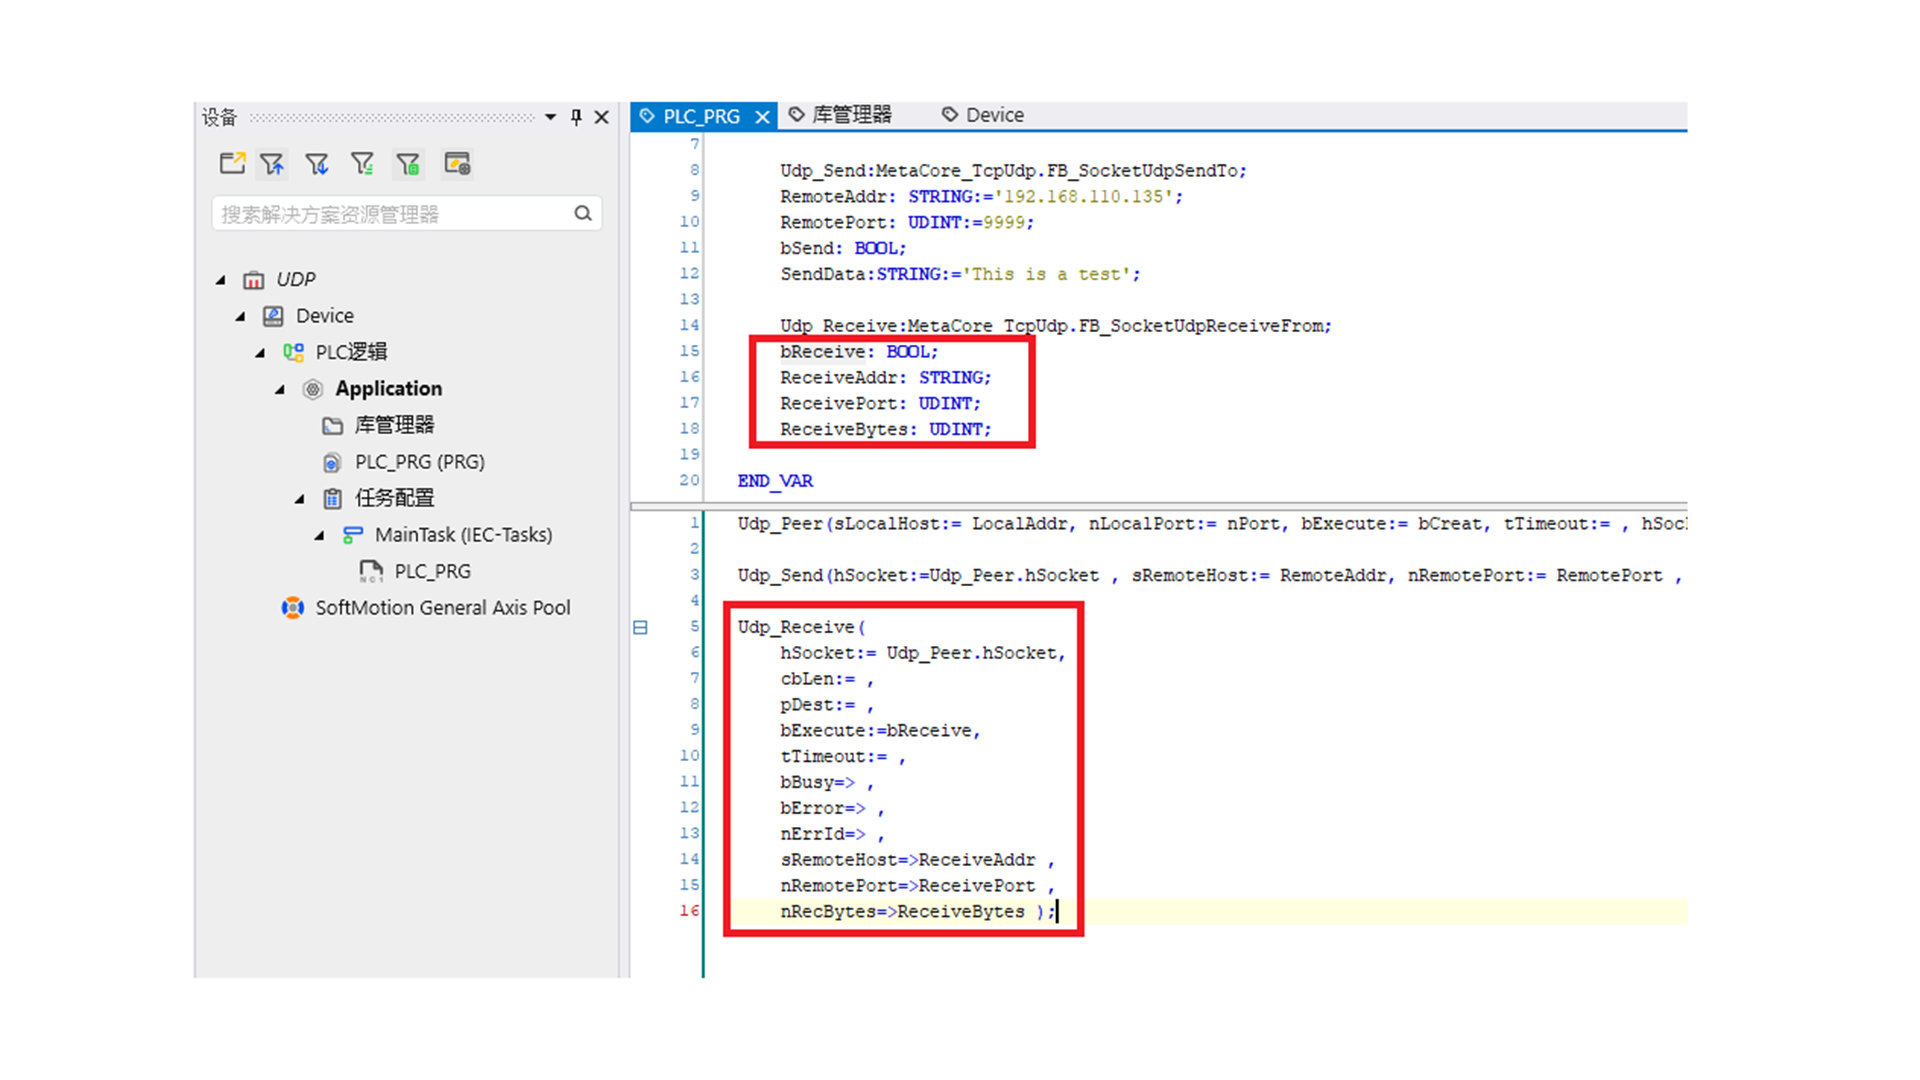The height and width of the screenshot is (1080, 1920).
Task: Click the 任务配置 clipboard icon
Action: pyautogui.click(x=333, y=498)
